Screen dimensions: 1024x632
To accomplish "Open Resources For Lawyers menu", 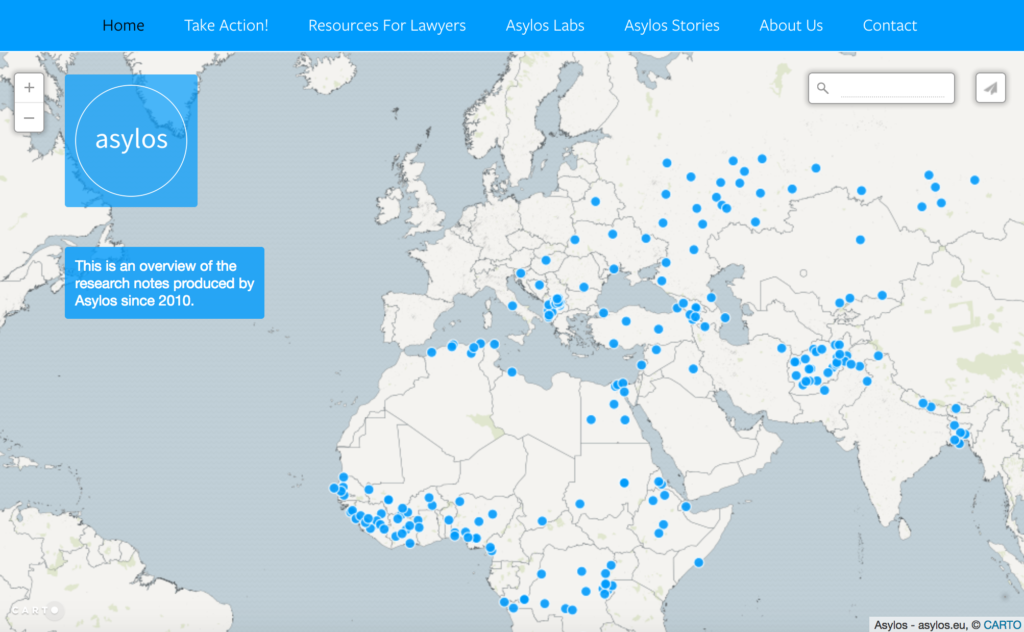I will [387, 25].
